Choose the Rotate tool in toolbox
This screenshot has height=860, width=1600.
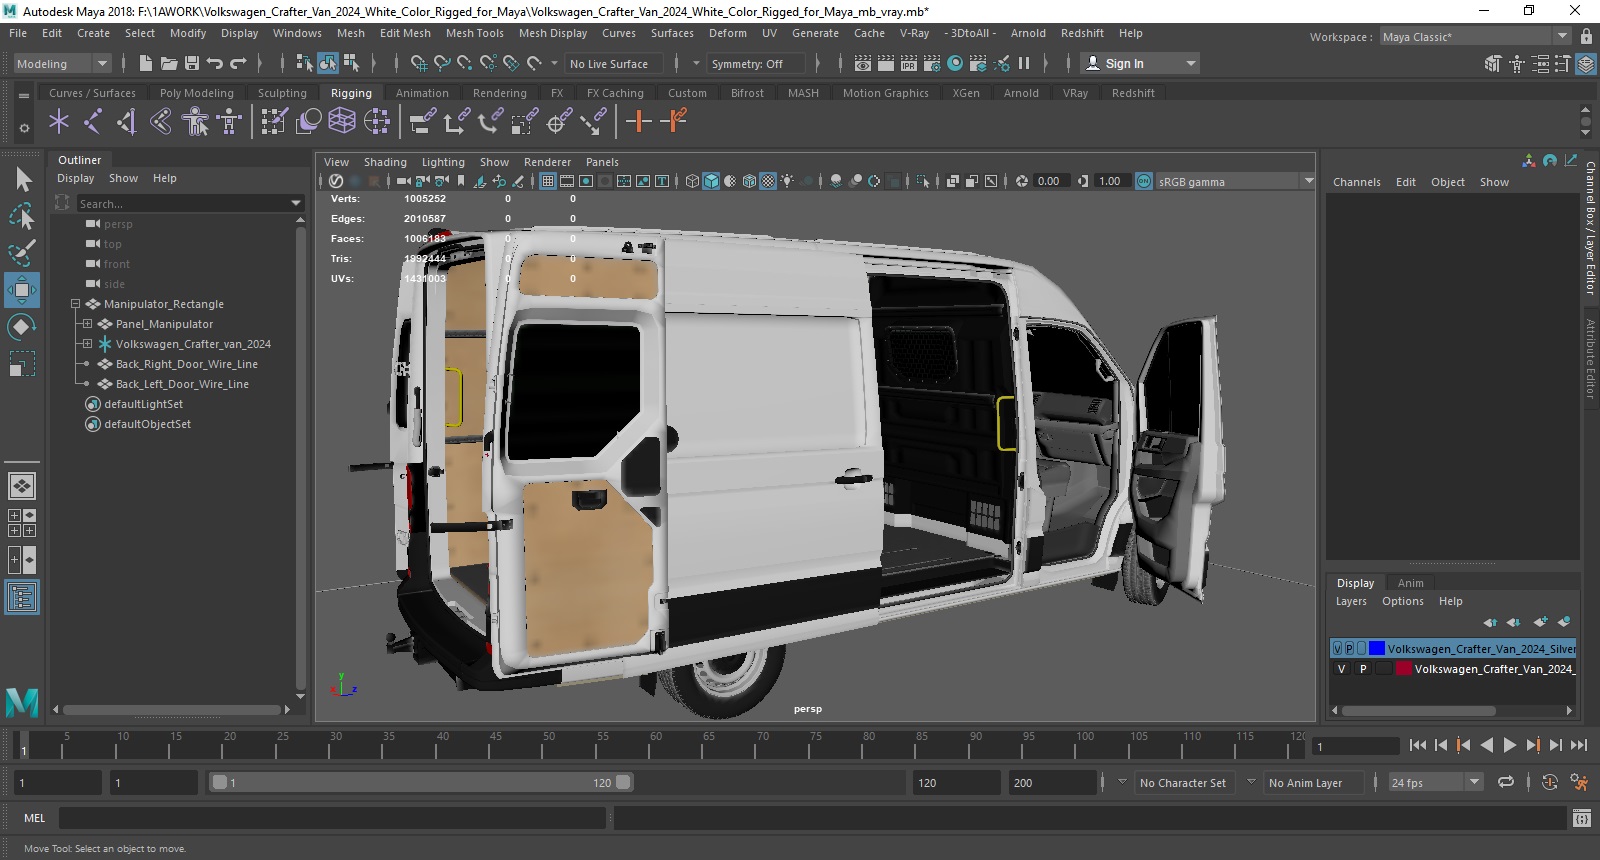(22, 327)
